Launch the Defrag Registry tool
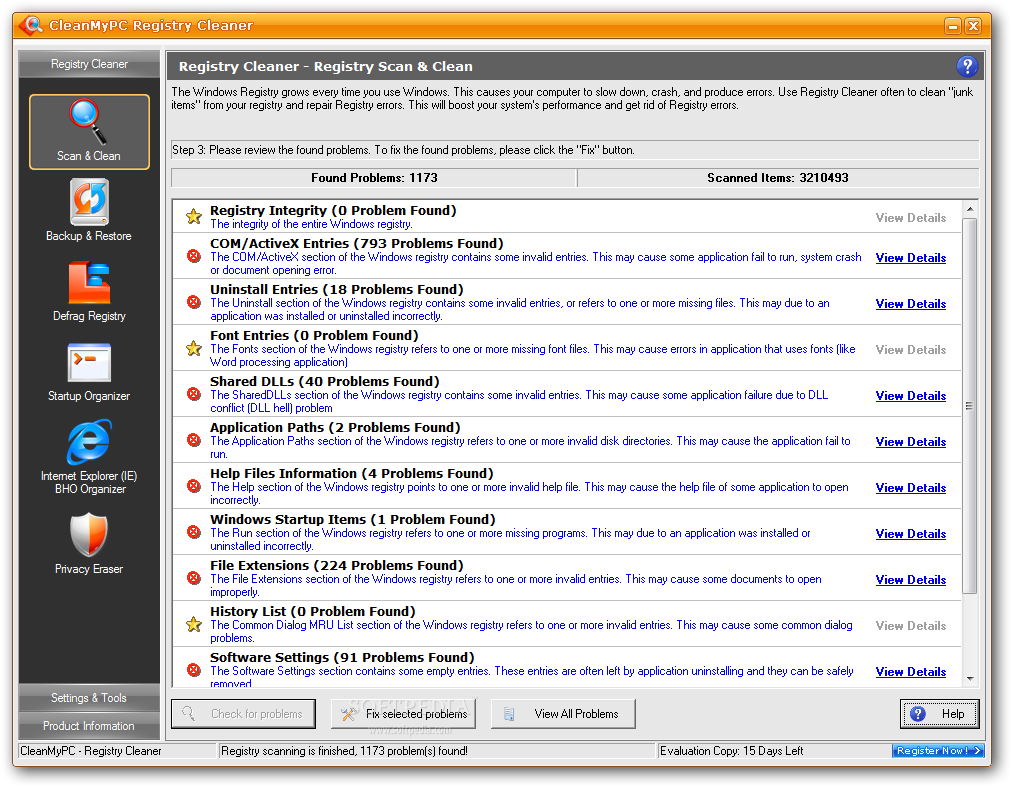1012x787 pixels. point(89,291)
